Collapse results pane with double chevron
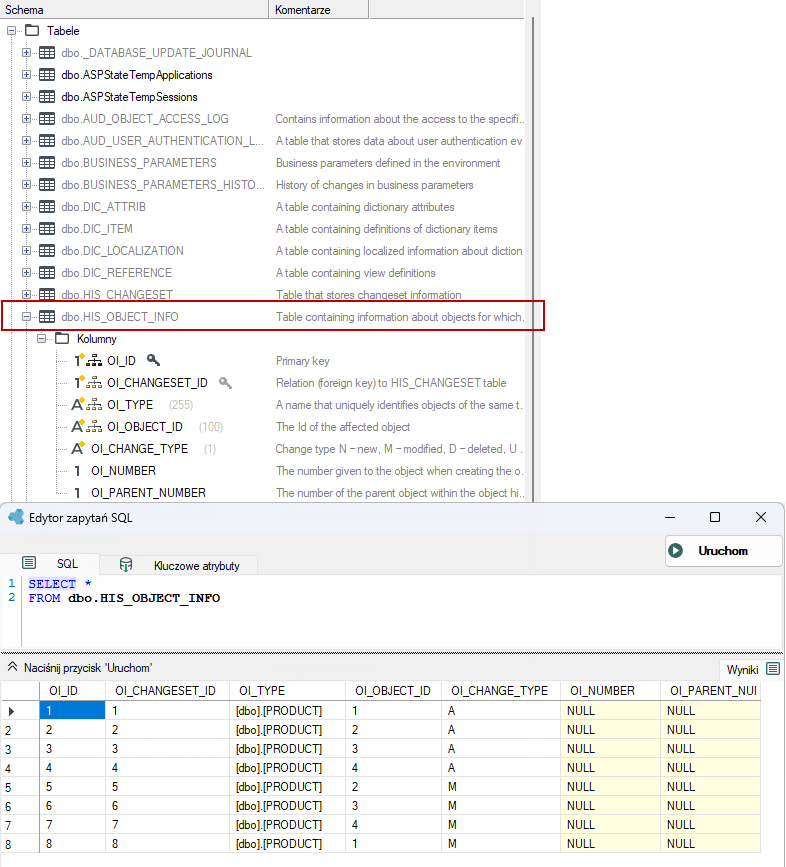The image size is (786, 867). click(12, 667)
